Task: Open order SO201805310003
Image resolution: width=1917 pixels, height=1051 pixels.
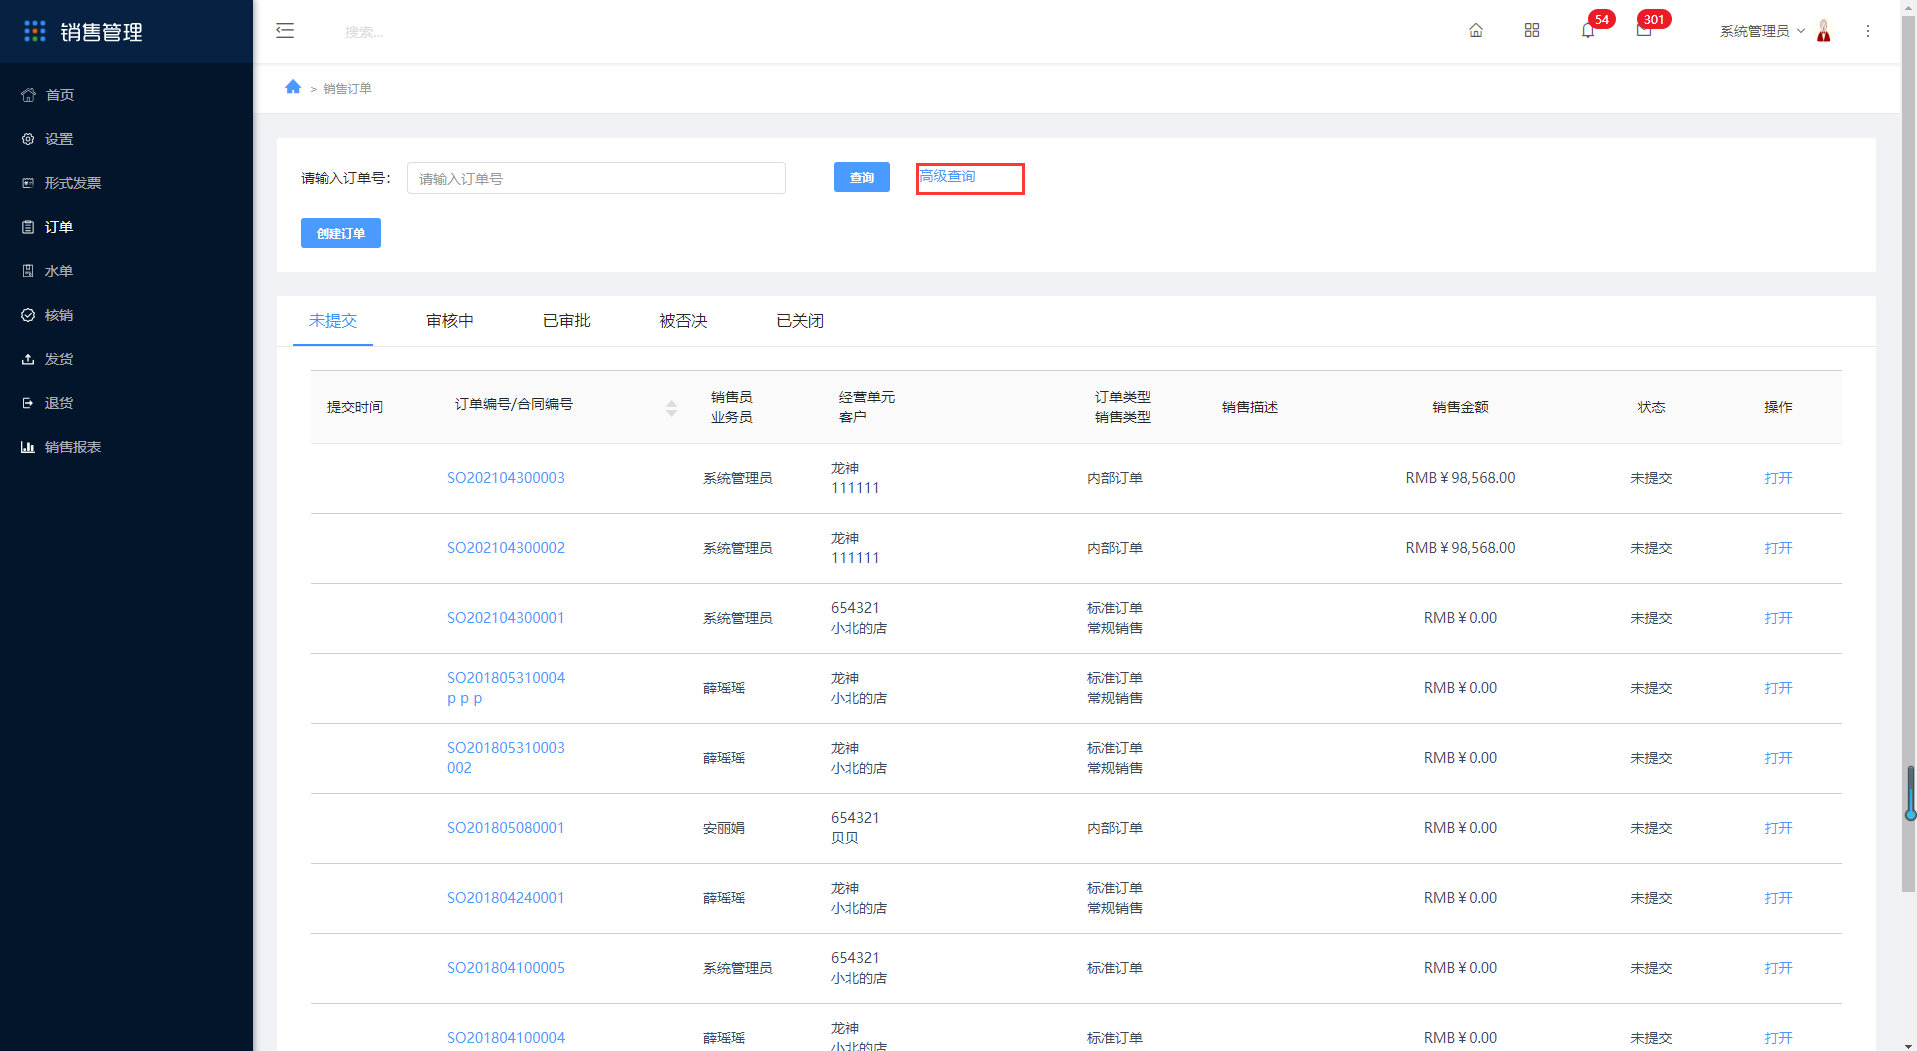Action: click(506, 748)
